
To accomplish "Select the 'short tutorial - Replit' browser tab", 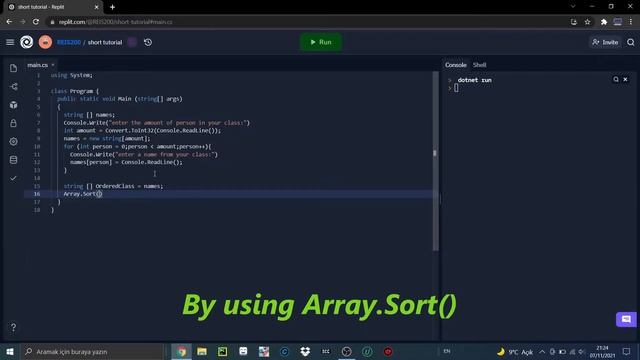I will [52, 7].
